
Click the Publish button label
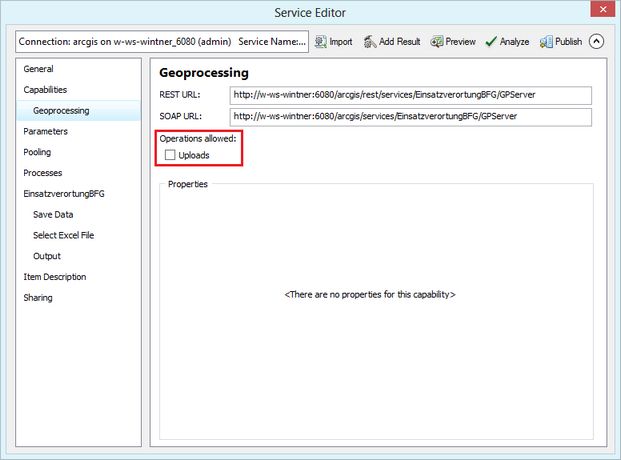(569, 42)
